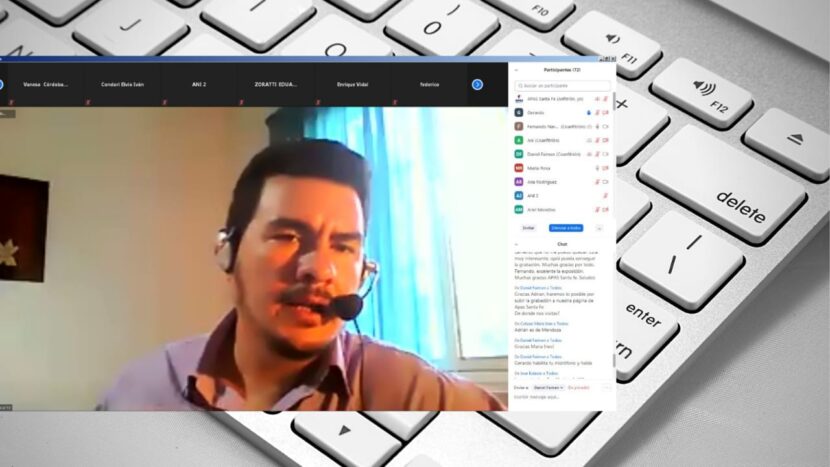Show next participants in the gallery strip
Image resolution: width=830 pixels, height=467 pixels.
point(477,85)
